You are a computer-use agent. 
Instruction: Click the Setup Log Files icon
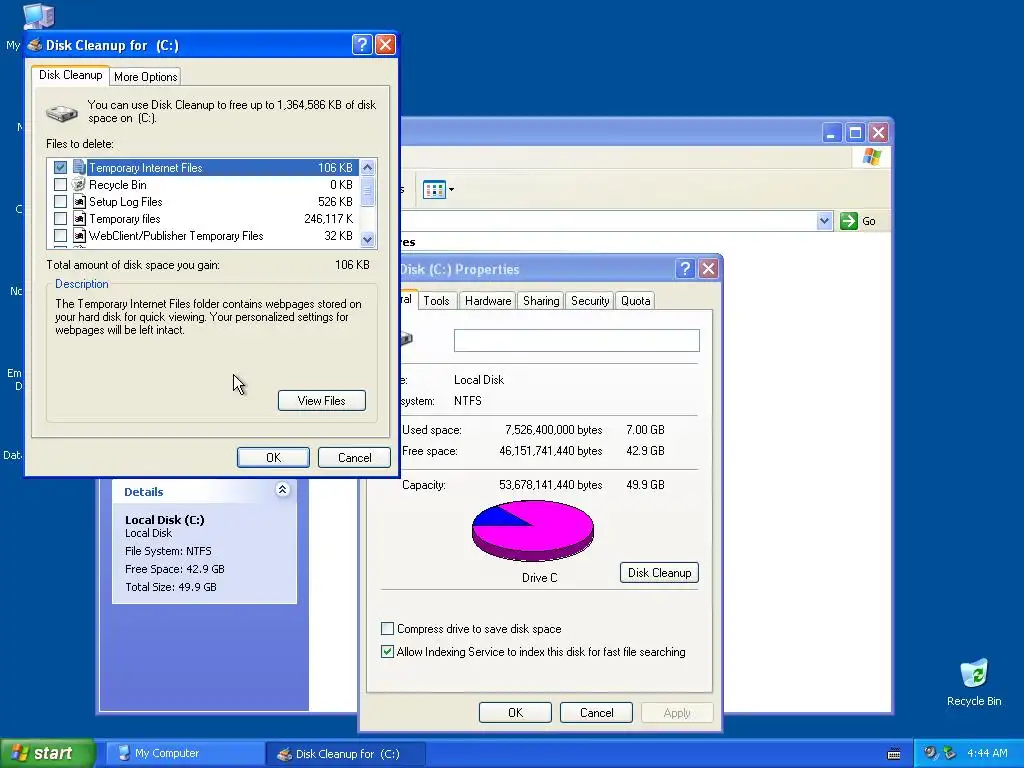coord(79,202)
